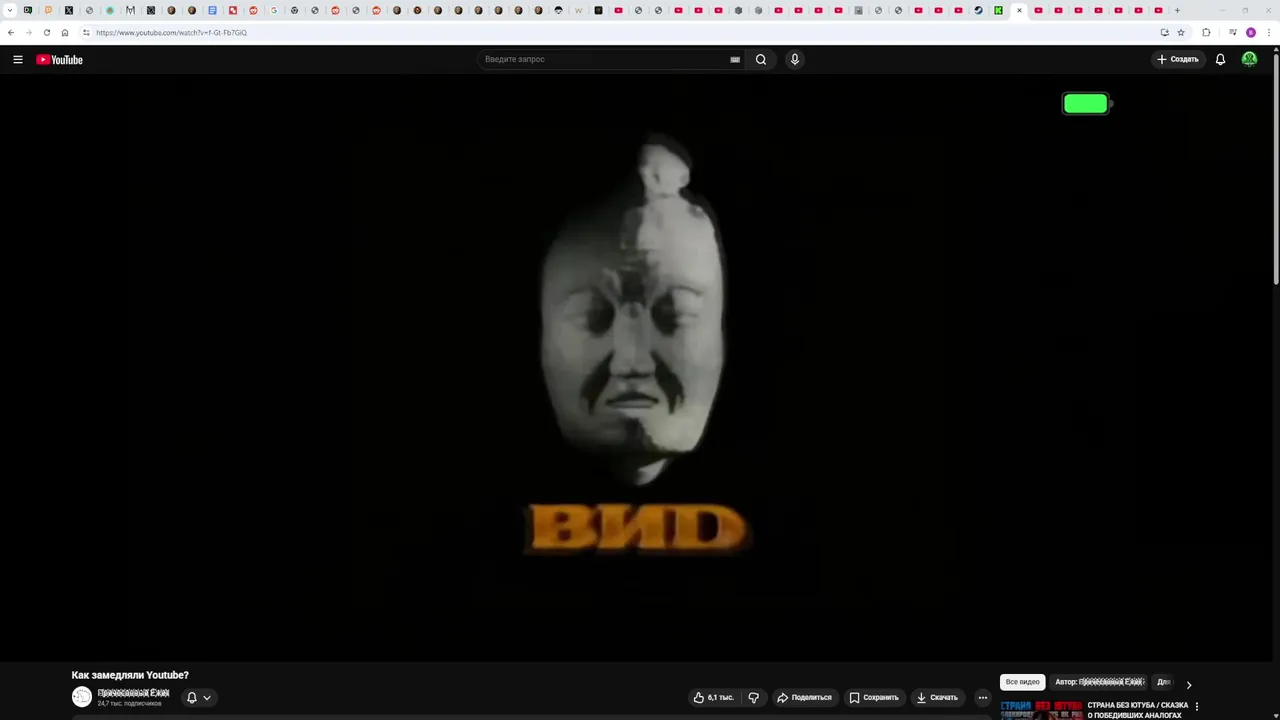Switch to the Wikipedia tab

tap(578, 10)
